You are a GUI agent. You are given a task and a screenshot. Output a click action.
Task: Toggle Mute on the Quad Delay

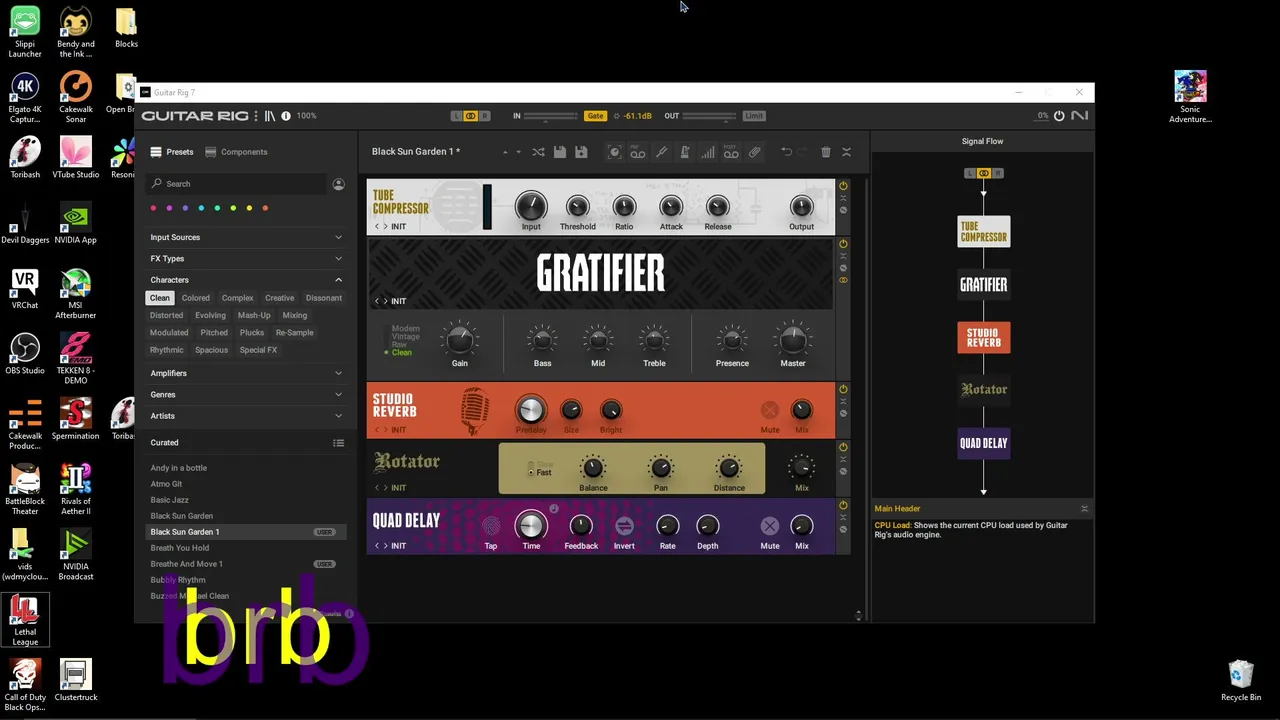coord(769,526)
